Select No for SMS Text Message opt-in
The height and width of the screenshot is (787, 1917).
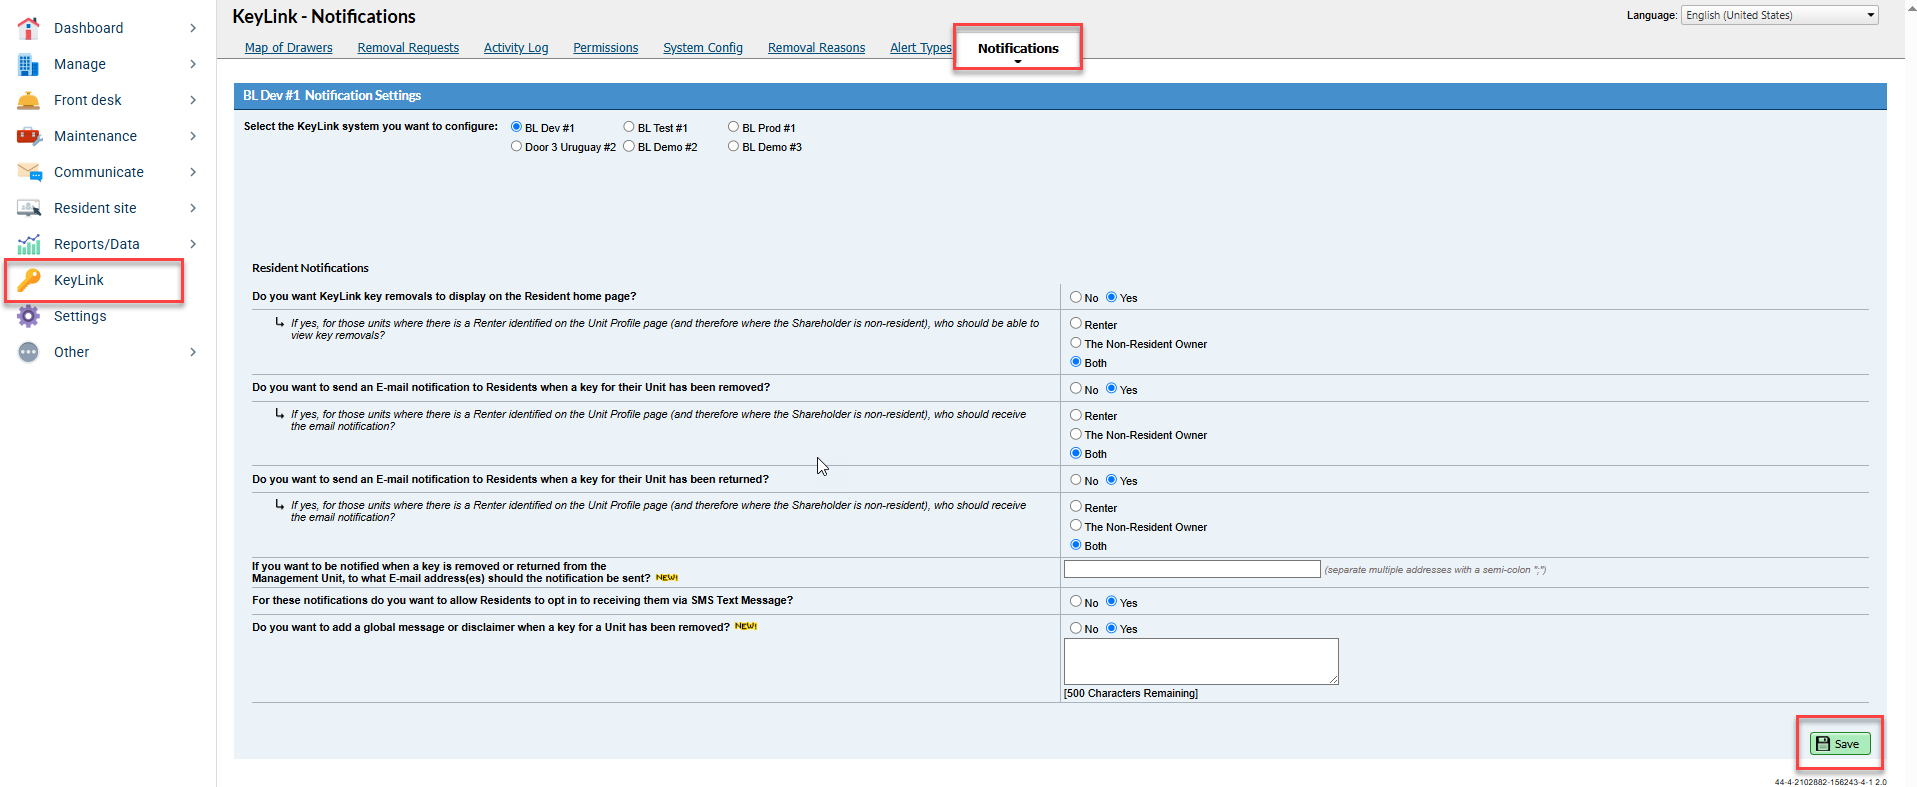coord(1076,602)
